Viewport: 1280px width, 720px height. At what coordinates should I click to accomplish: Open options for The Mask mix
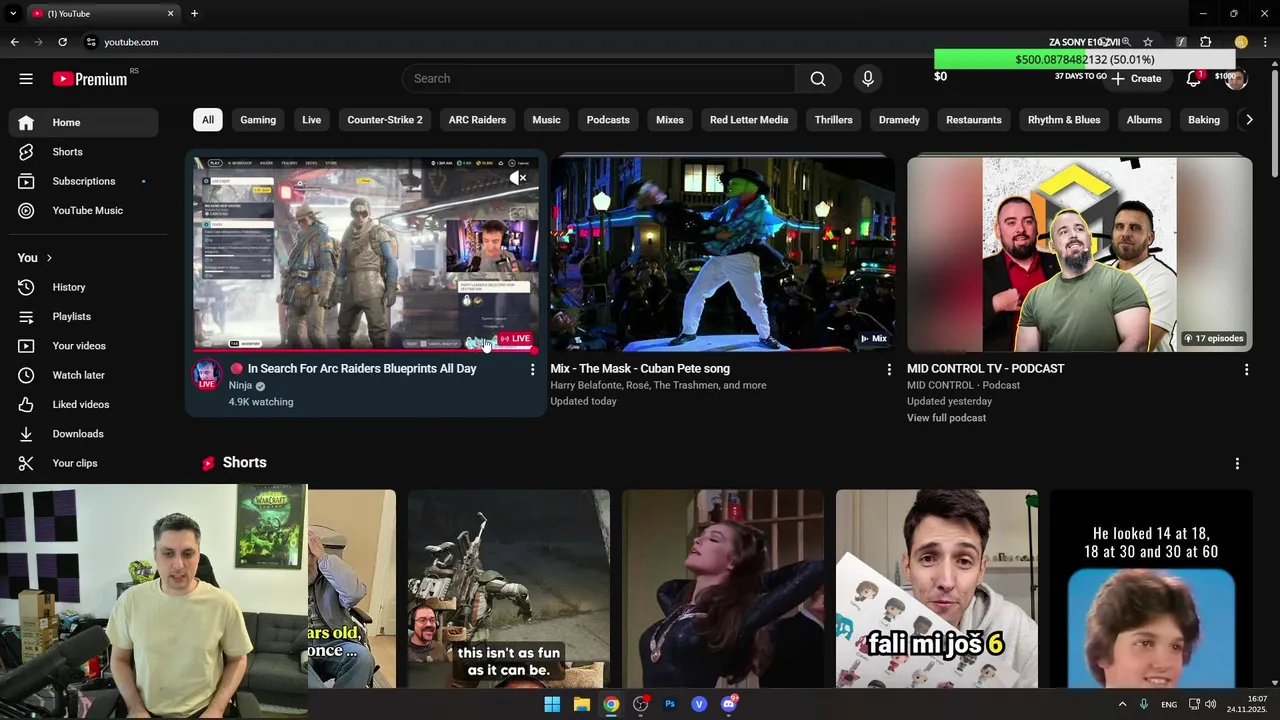coord(889,369)
